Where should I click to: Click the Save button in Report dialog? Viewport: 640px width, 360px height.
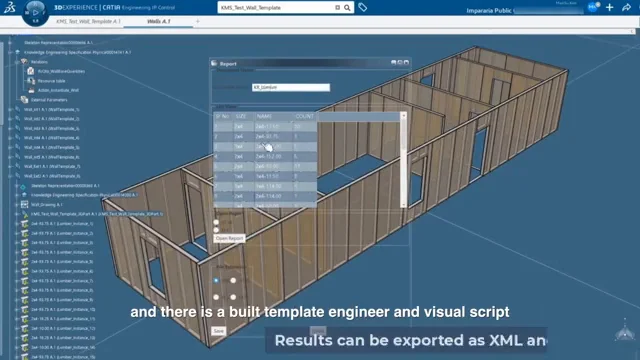coord(218,331)
